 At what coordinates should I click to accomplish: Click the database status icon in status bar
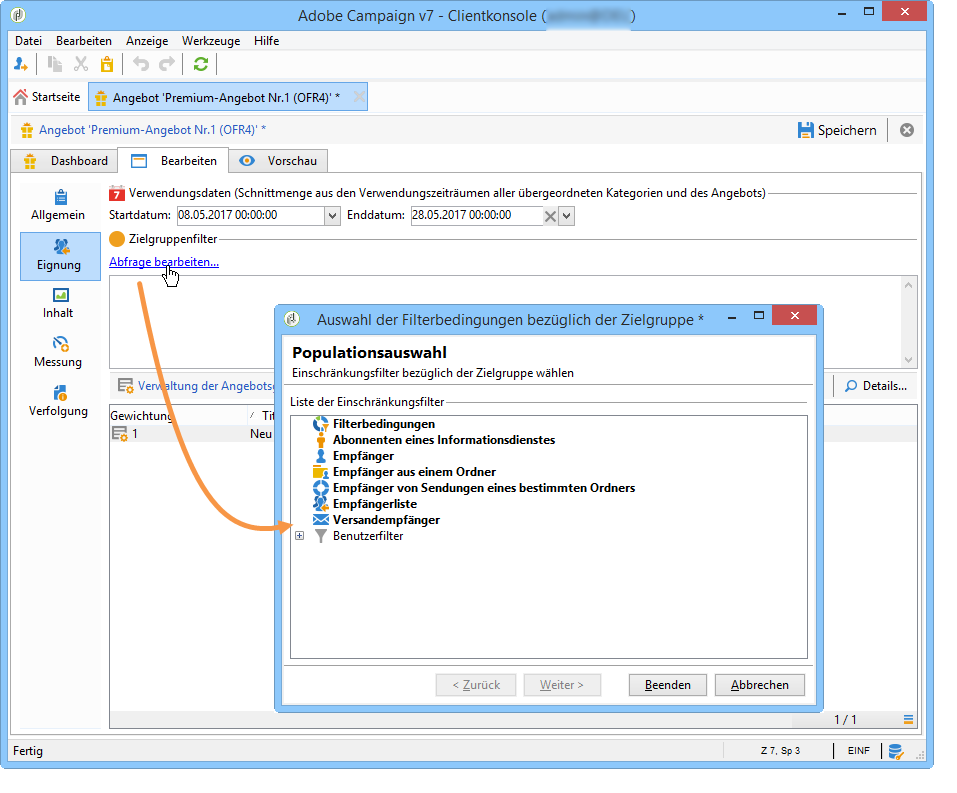[x=896, y=751]
